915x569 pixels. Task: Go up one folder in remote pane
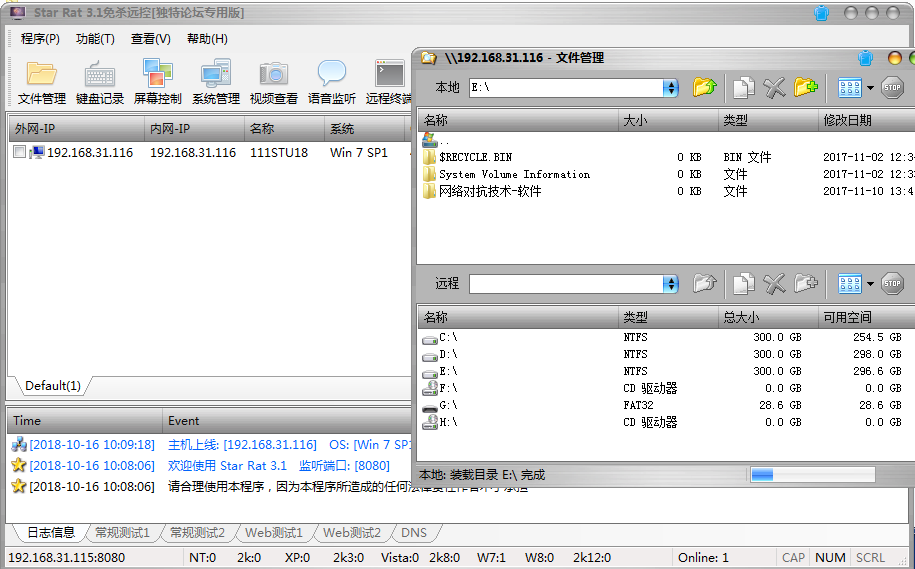(x=704, y=284)
